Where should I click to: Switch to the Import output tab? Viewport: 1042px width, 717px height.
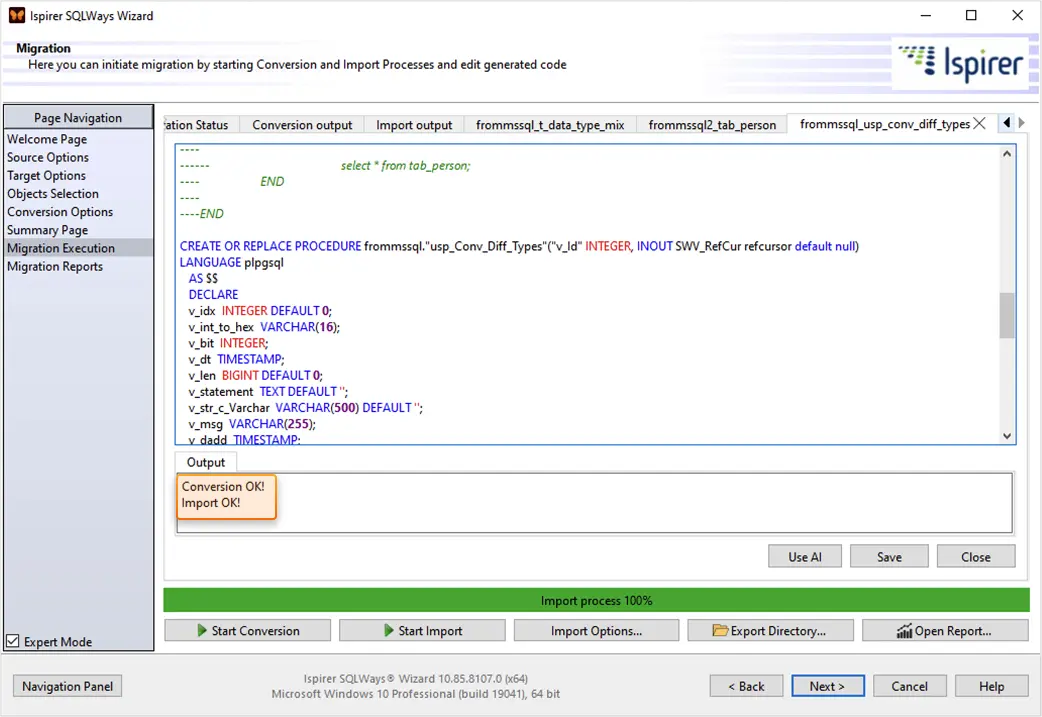(x=414, y=125)
